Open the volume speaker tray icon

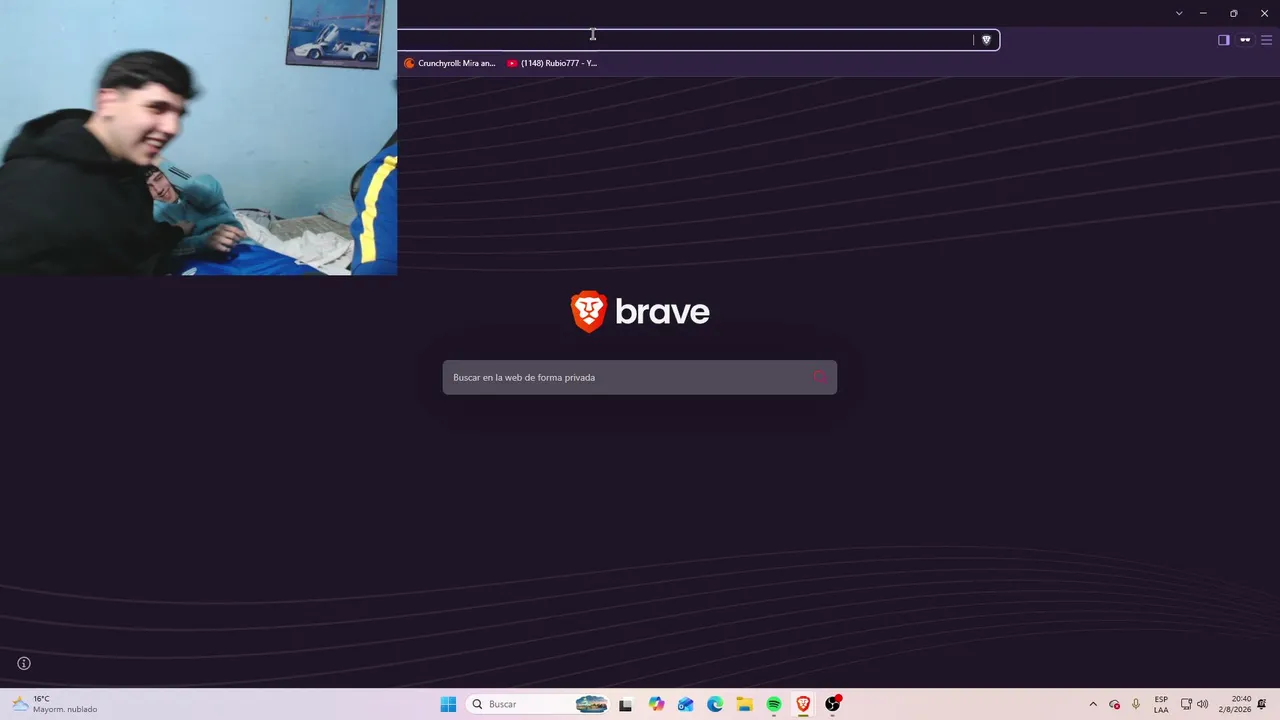point(1202,704)
